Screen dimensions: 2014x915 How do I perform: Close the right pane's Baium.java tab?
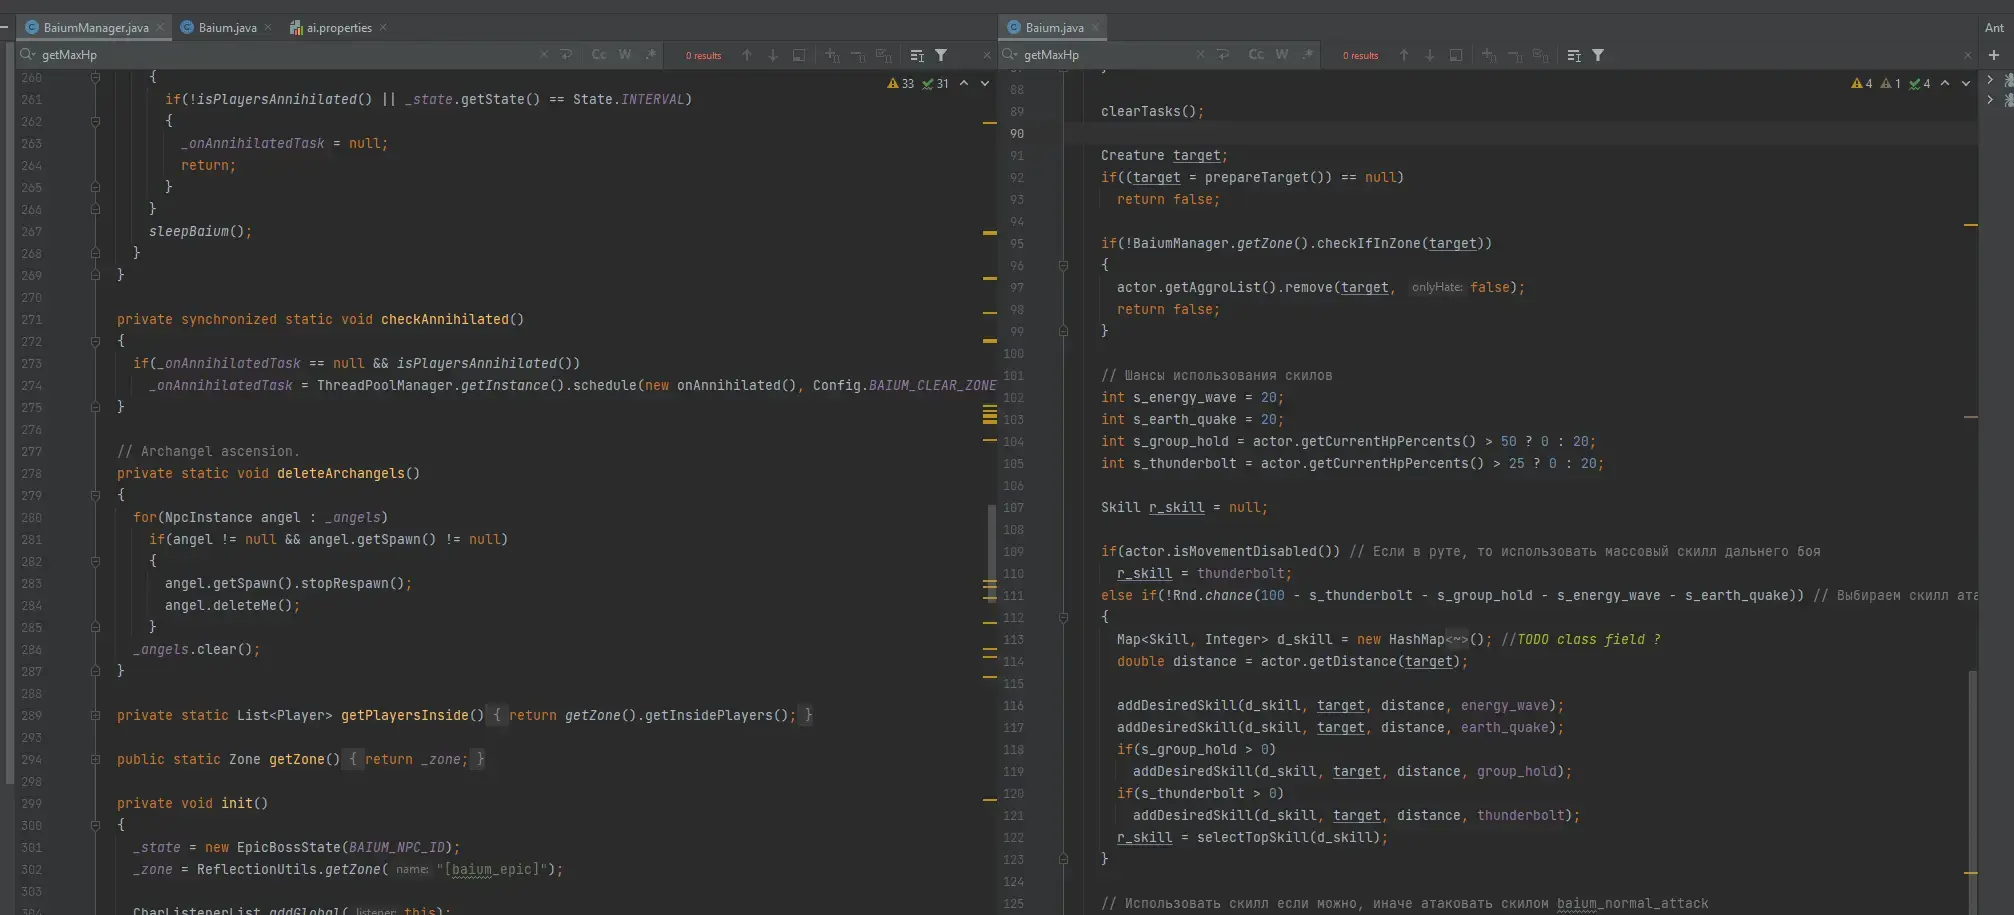(1095, 28)
